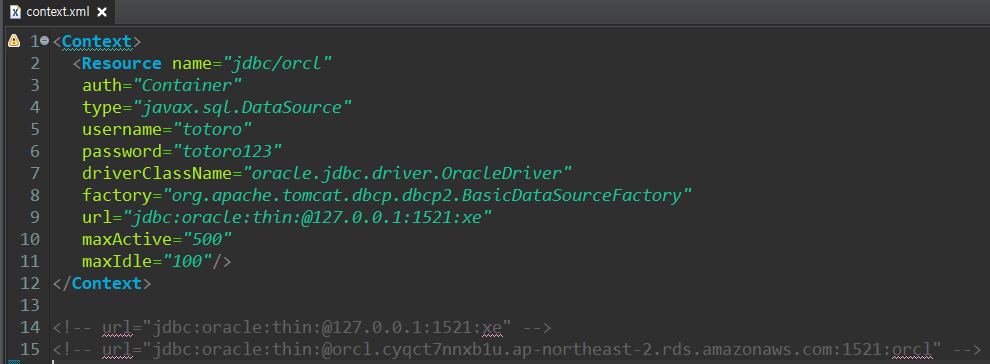Click the maxIdle="100" attribute
The height and width of the screenshot is (364, 990).
coord(147,261)
